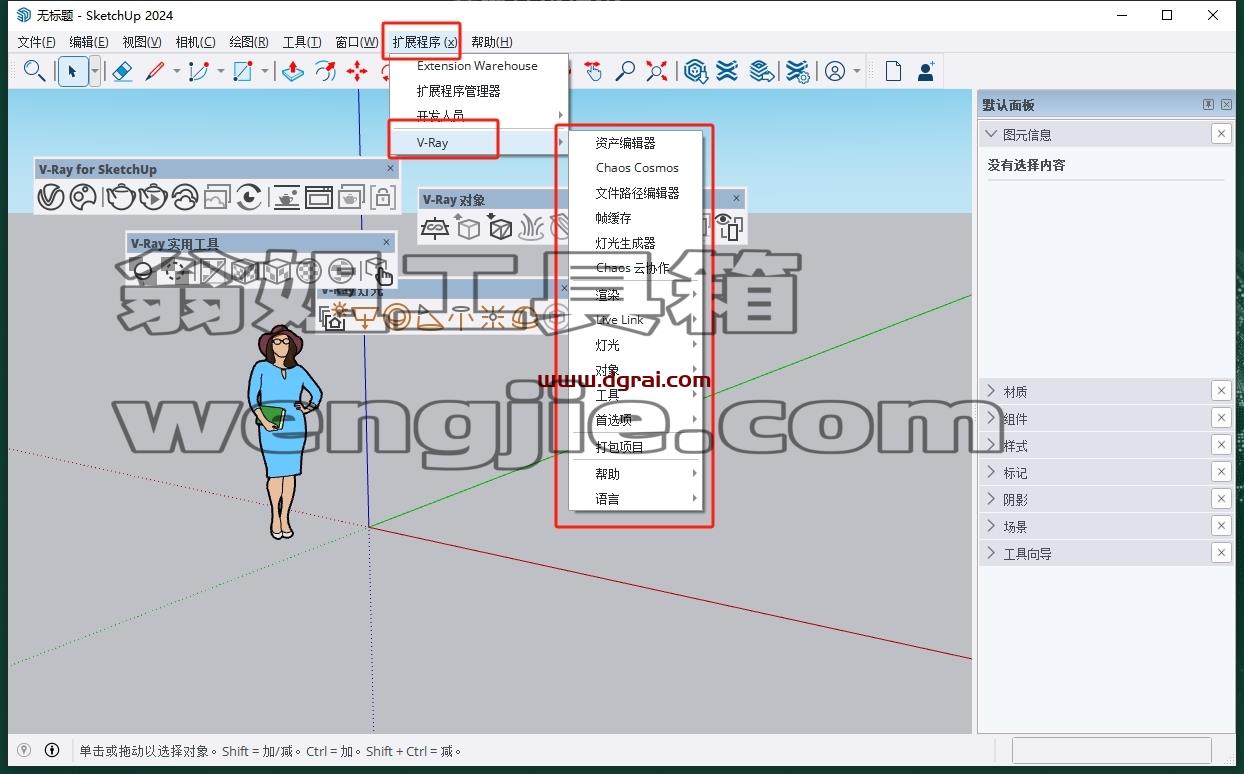
Task: Click sphere icon in V-Ray utilities toolbar
Action: coord(143,270)
